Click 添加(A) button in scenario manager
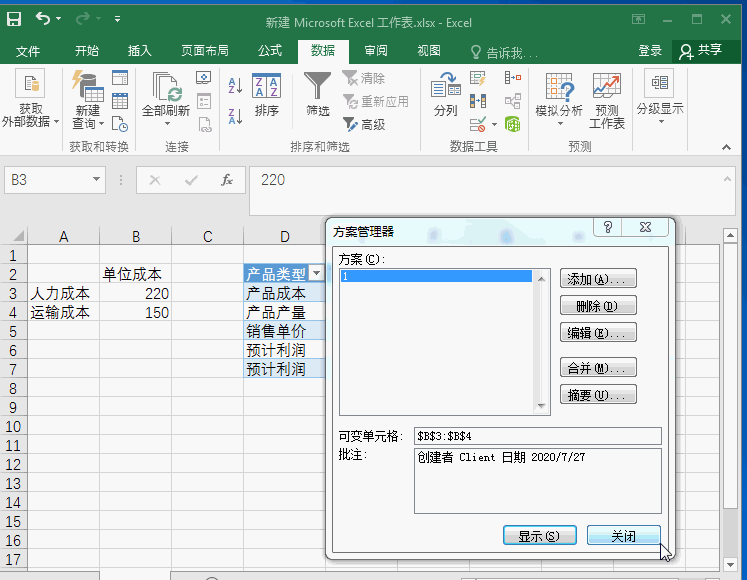 tap(598, 279)
